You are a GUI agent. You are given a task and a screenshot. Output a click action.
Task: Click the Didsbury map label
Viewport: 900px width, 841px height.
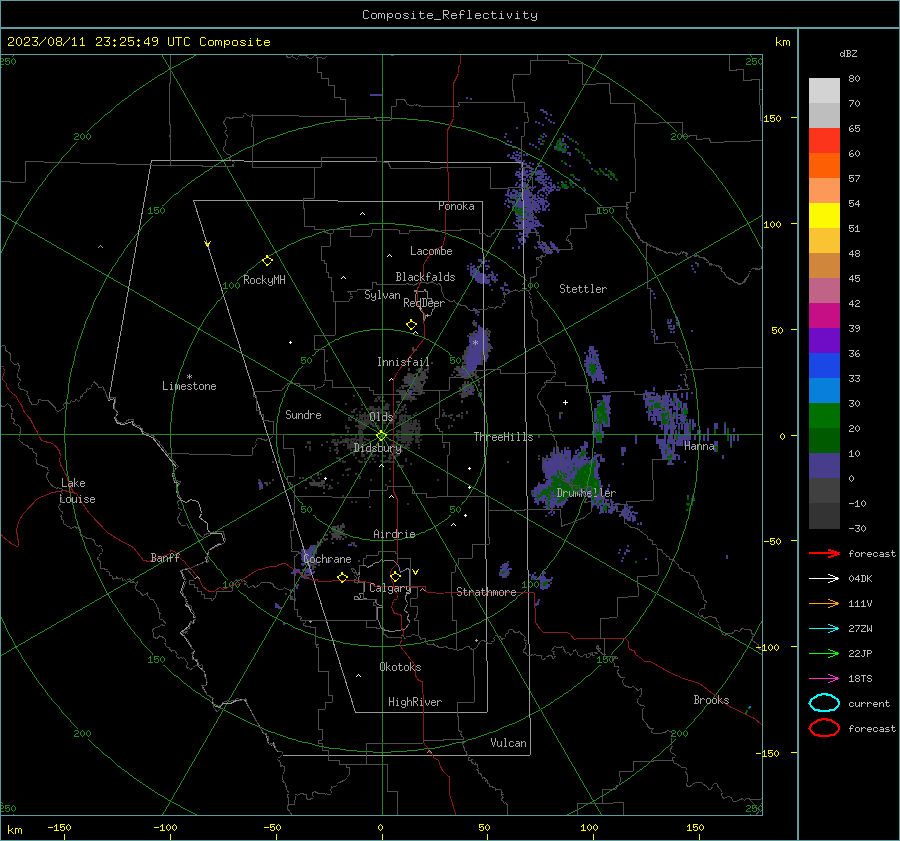click(378, 448)
